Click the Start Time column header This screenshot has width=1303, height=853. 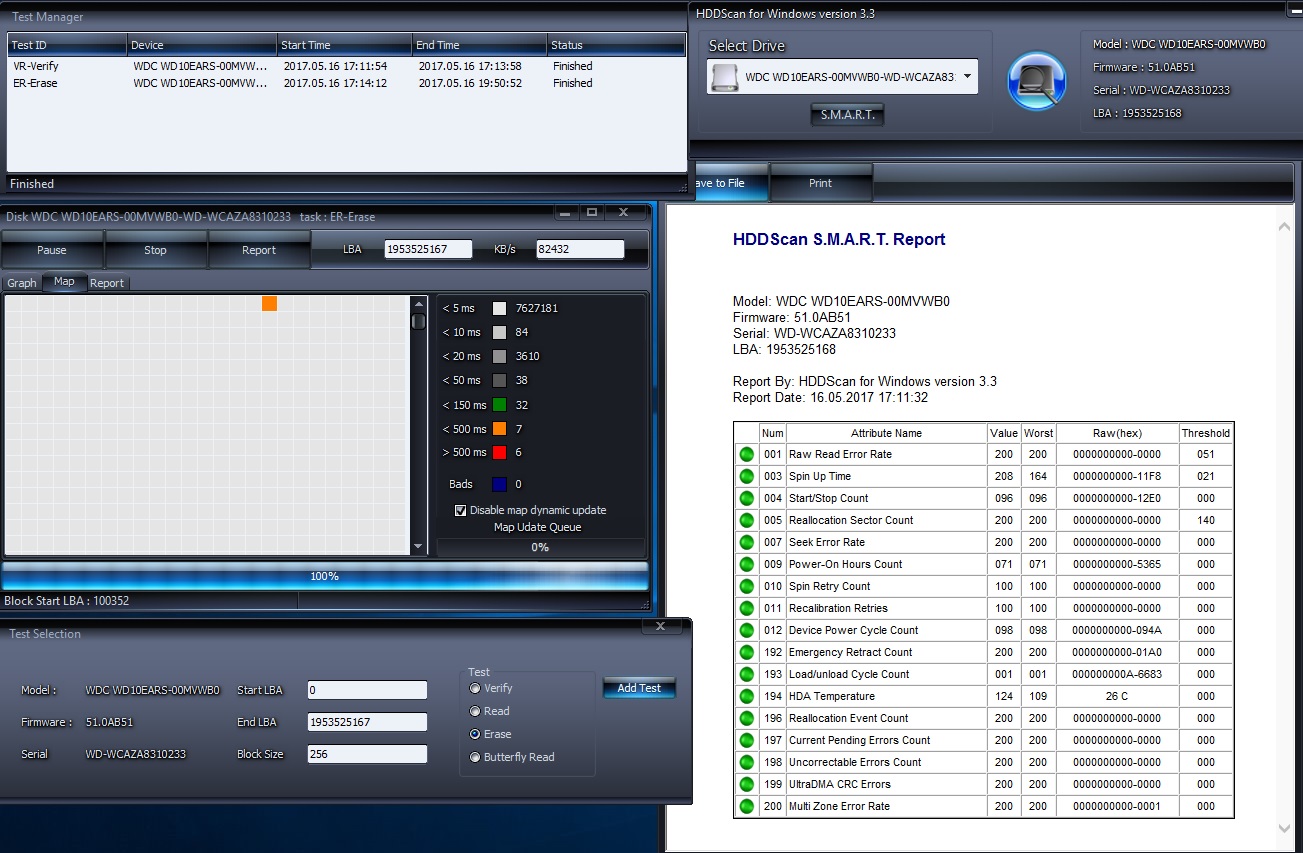(x=345, y=45)
